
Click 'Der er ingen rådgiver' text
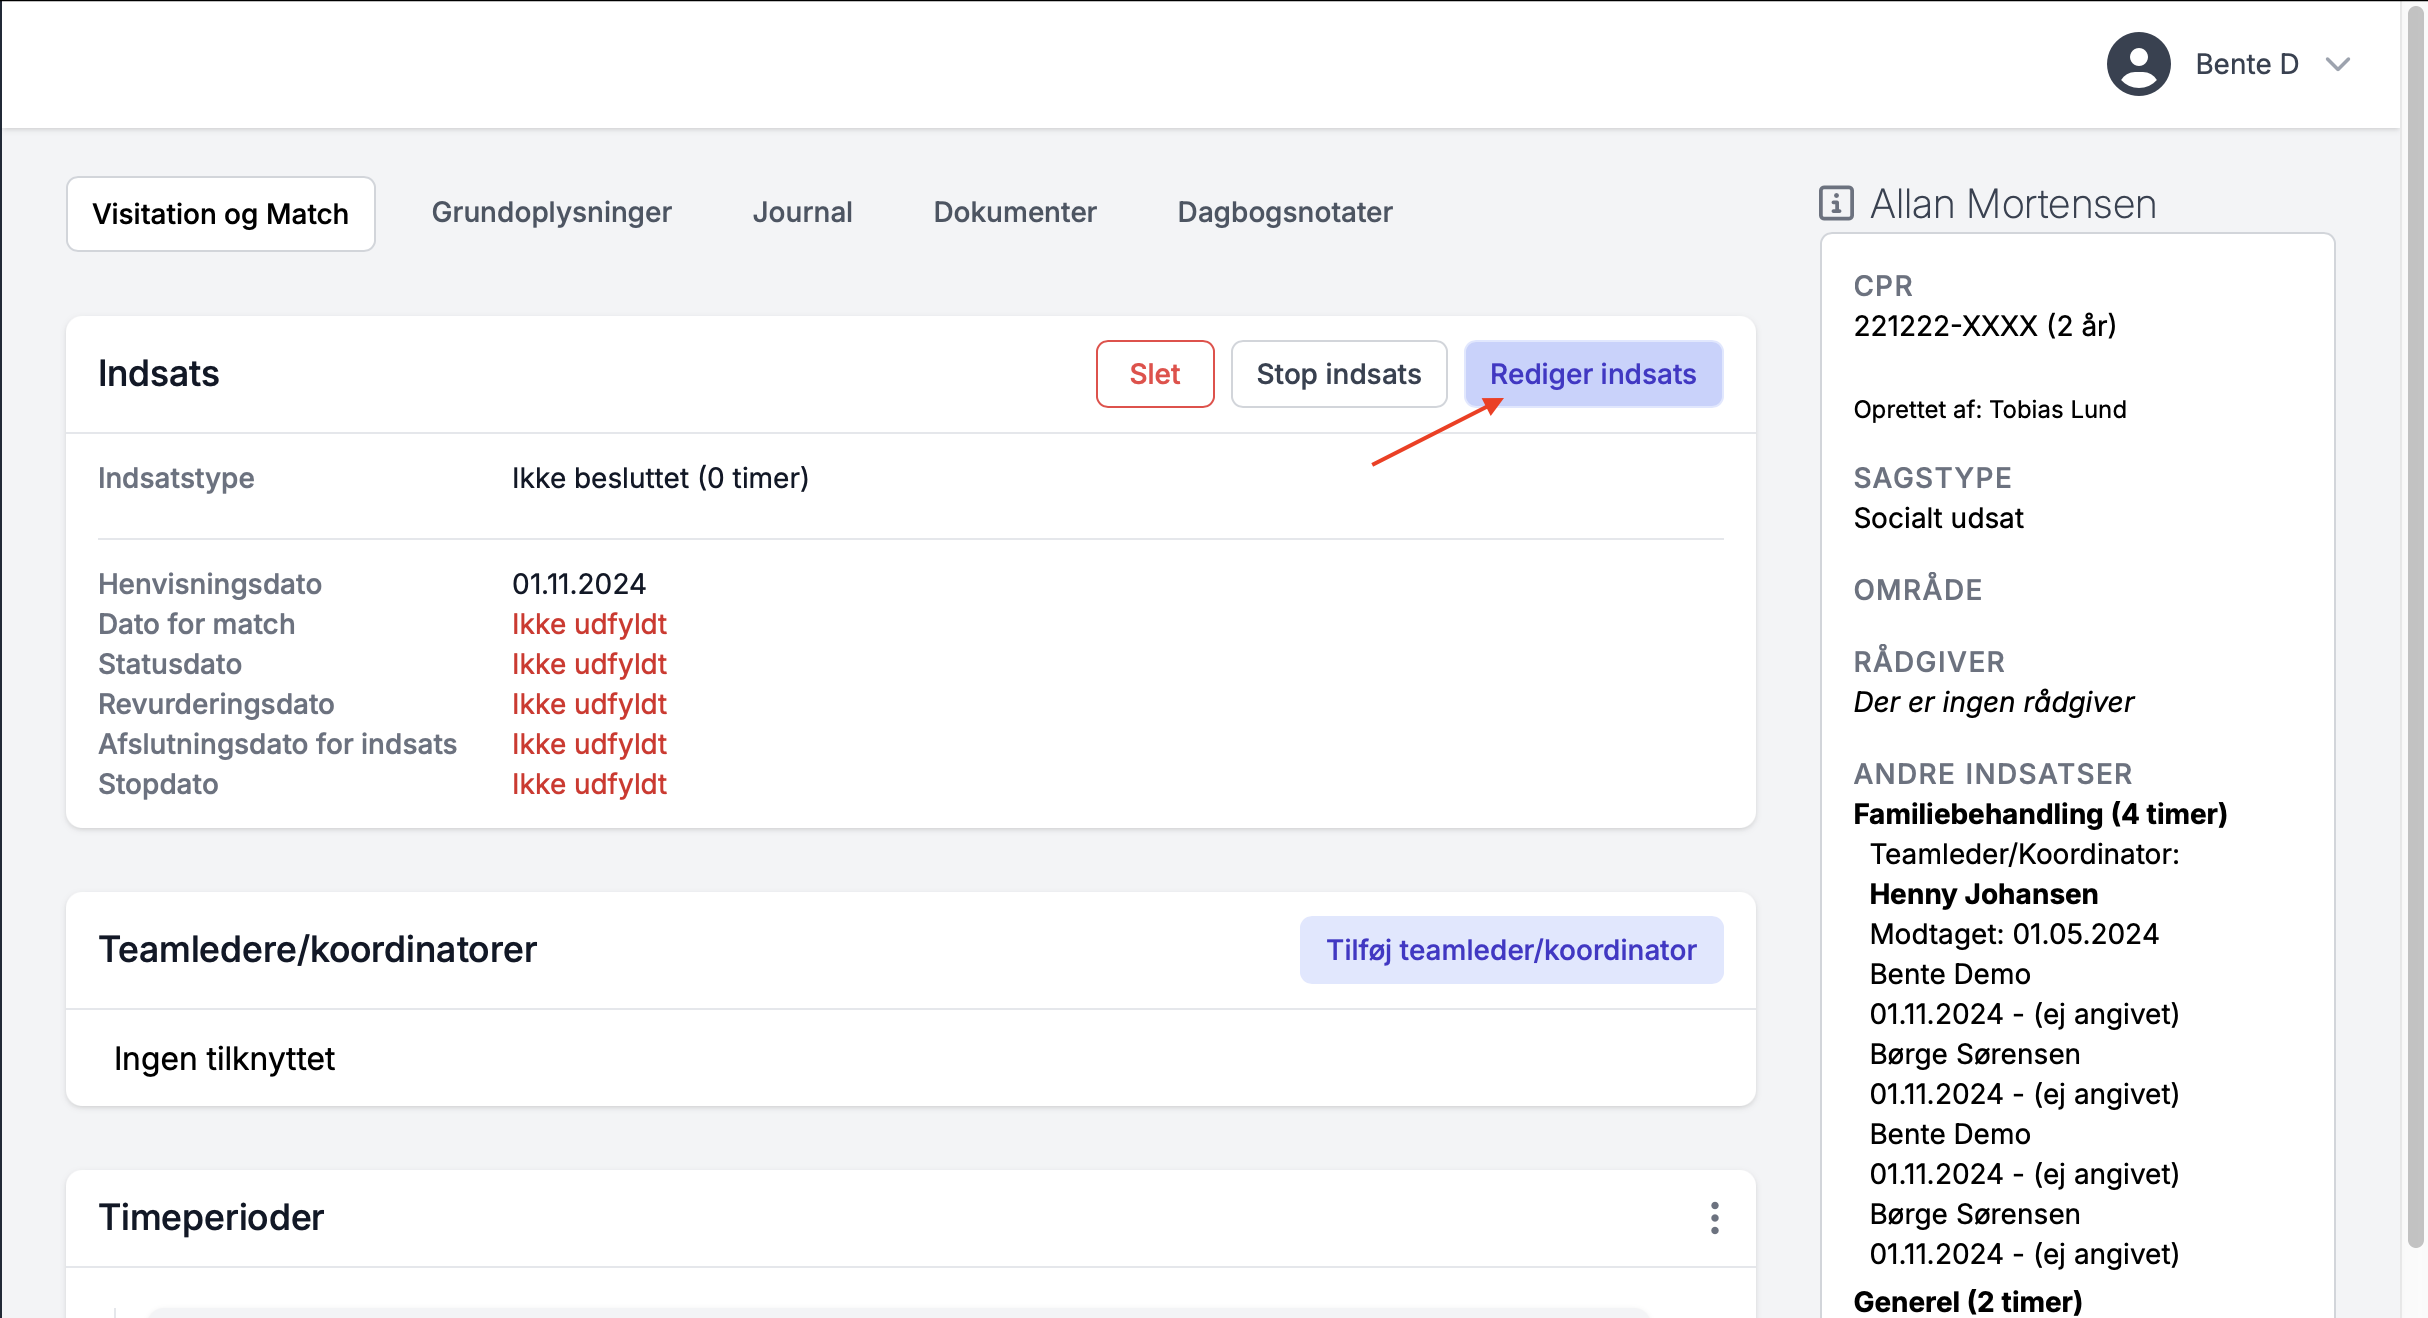1993,702
